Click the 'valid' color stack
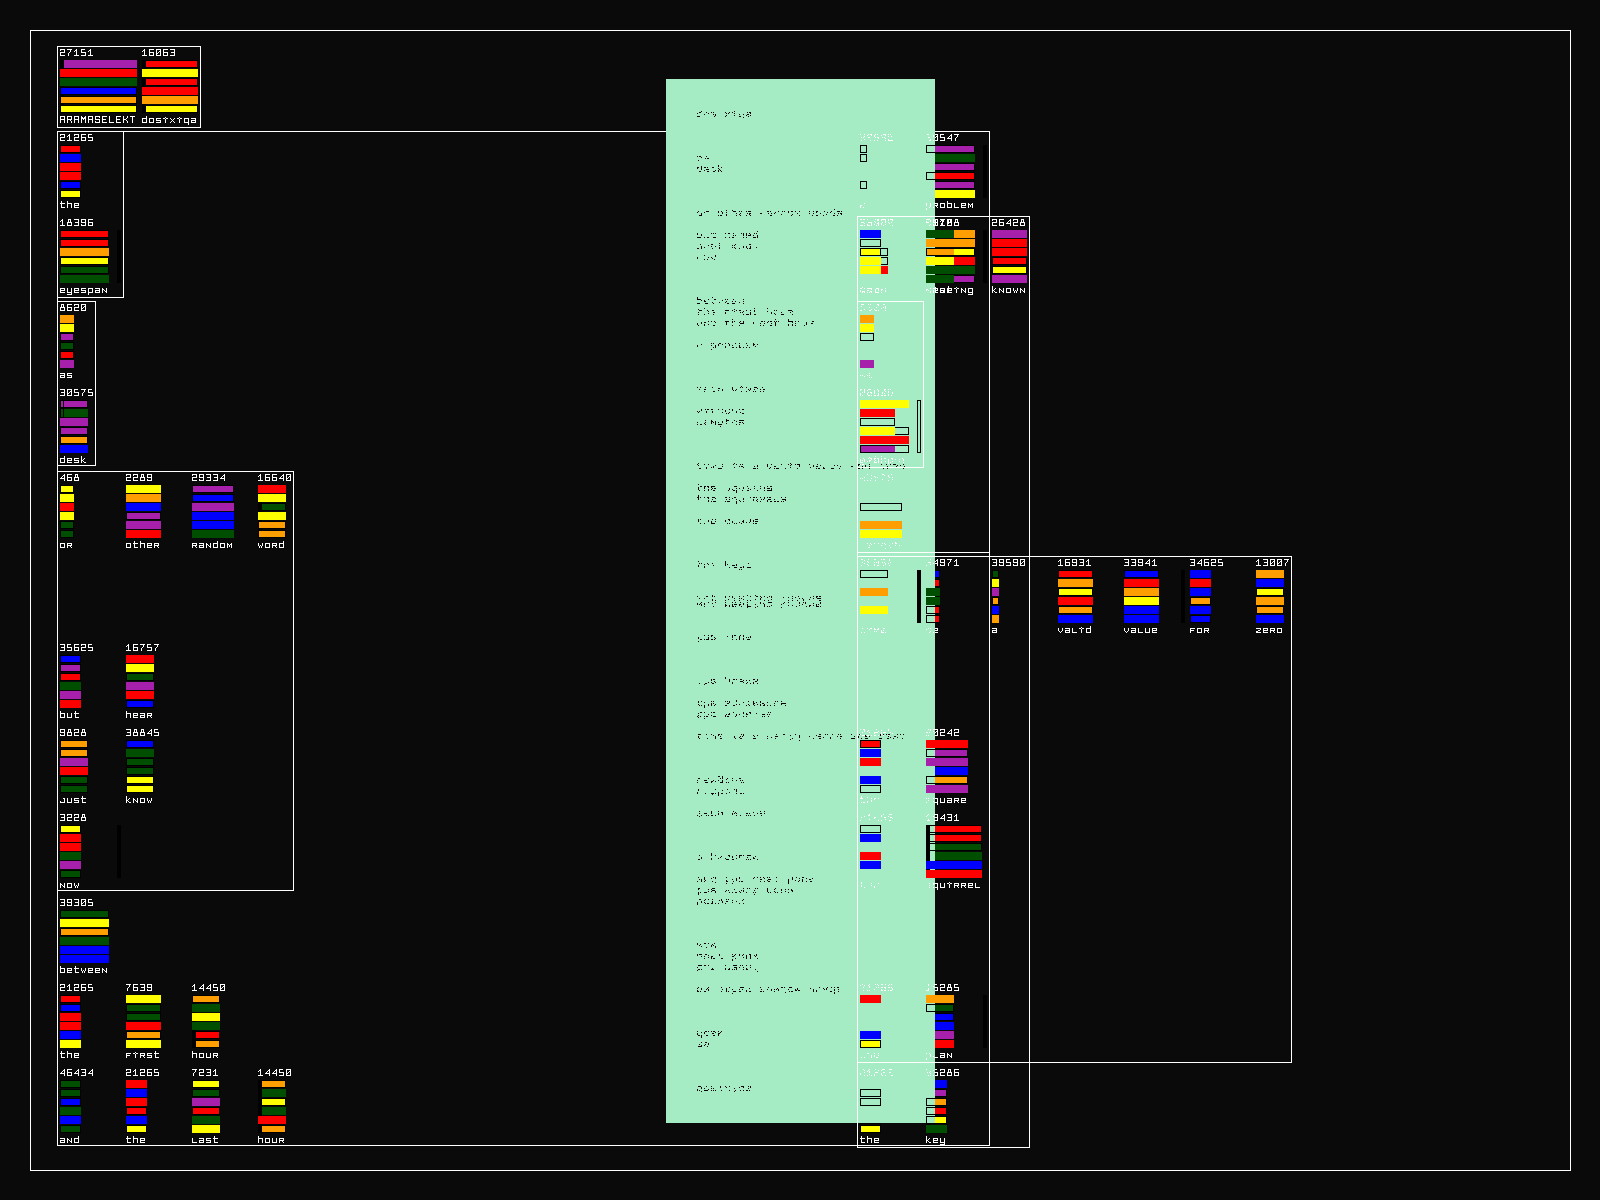Viewport: 1600px width, 1200px height. pyautogui.click(x=1075, y=596)
